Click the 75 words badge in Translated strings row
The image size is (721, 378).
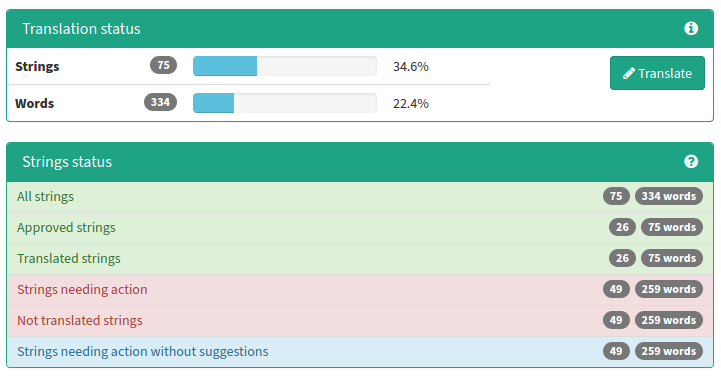point(672,258)
